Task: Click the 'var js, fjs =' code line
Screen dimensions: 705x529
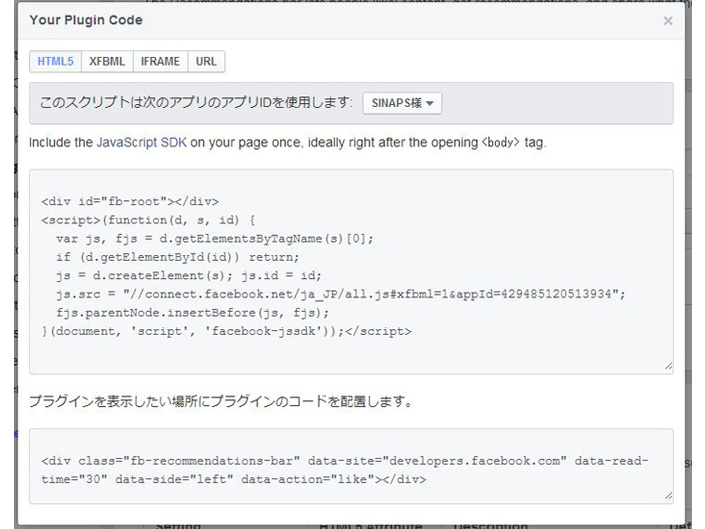Action: click(214, 238)
